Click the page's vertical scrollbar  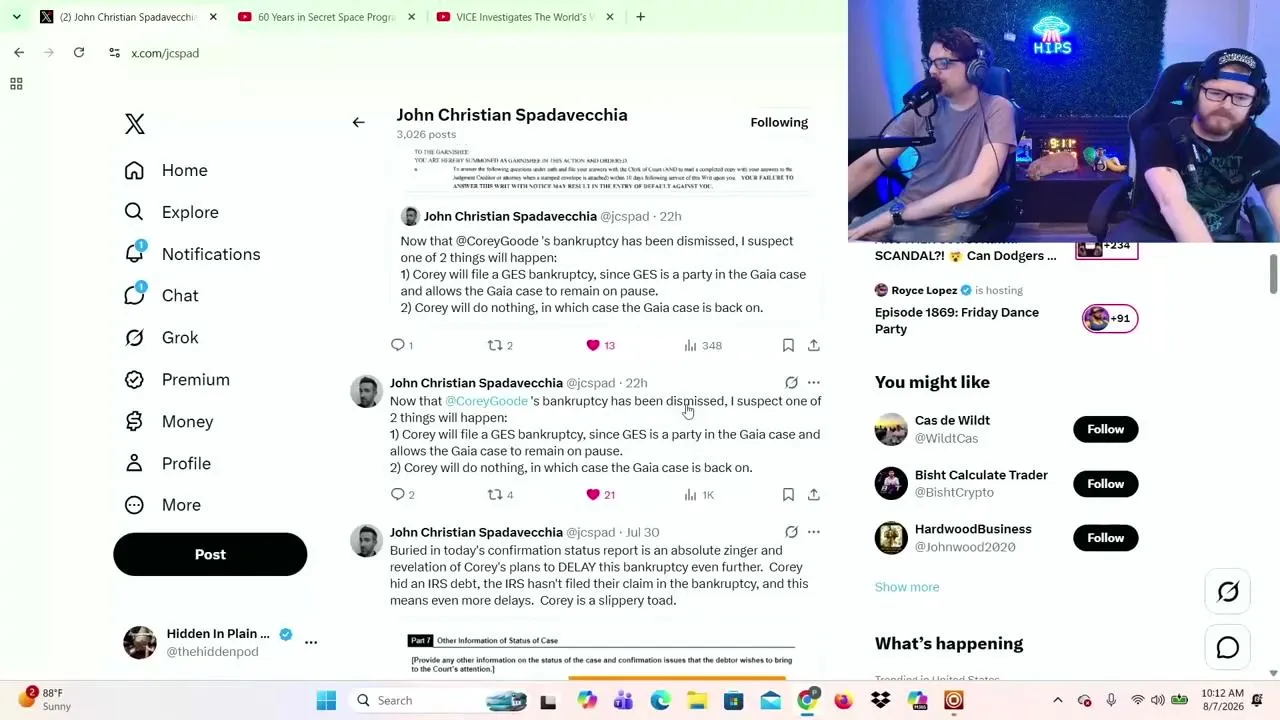1273,275
